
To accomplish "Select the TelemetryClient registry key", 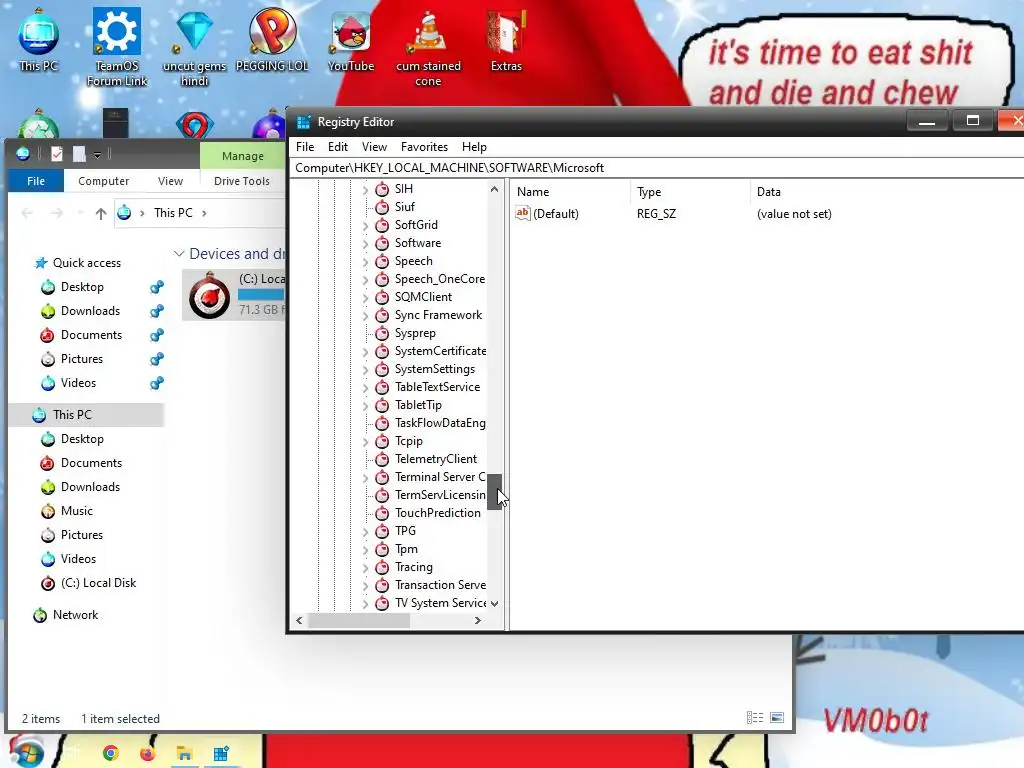I will click(436, 459).
